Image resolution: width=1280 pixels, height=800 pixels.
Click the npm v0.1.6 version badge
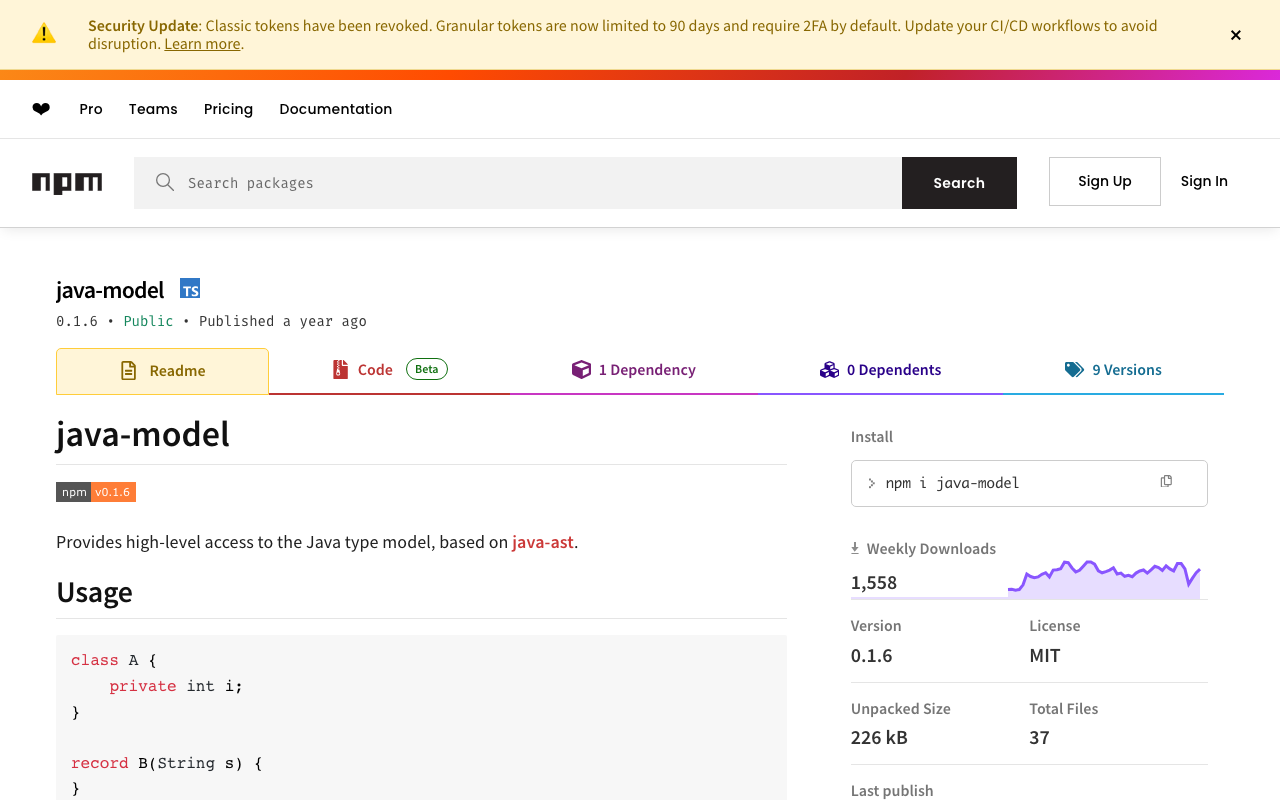[x=96, y=492]
